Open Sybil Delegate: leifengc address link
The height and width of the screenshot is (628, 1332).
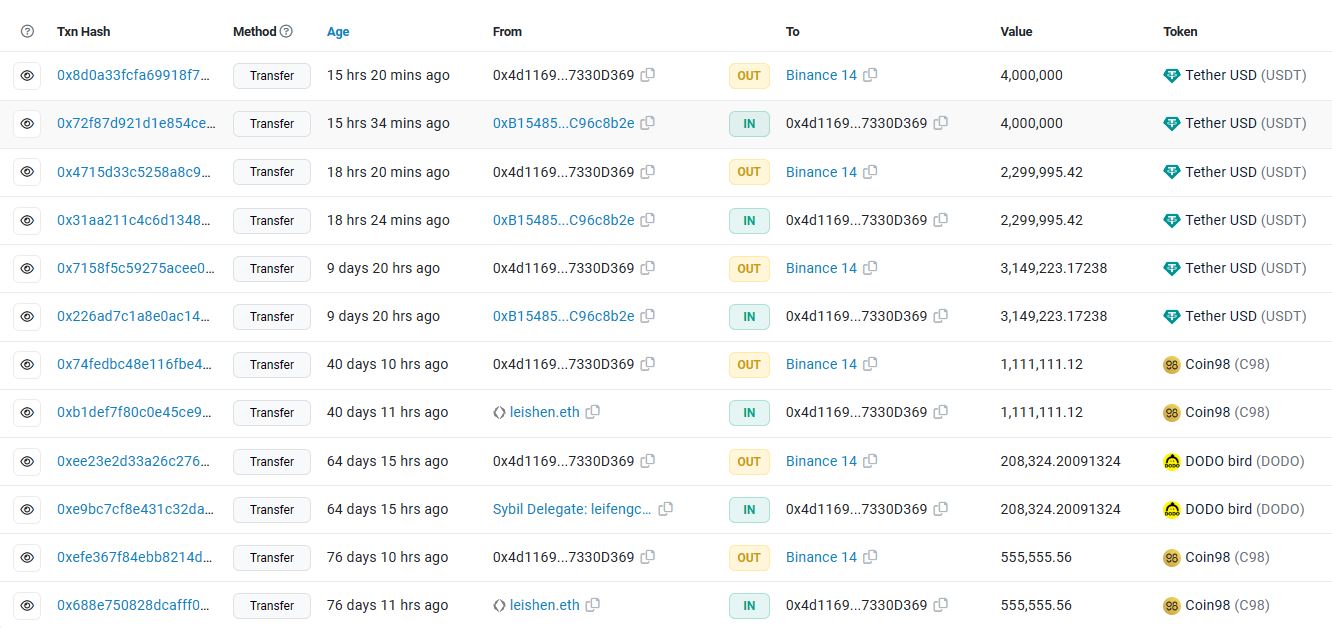[x=572, y=509]
